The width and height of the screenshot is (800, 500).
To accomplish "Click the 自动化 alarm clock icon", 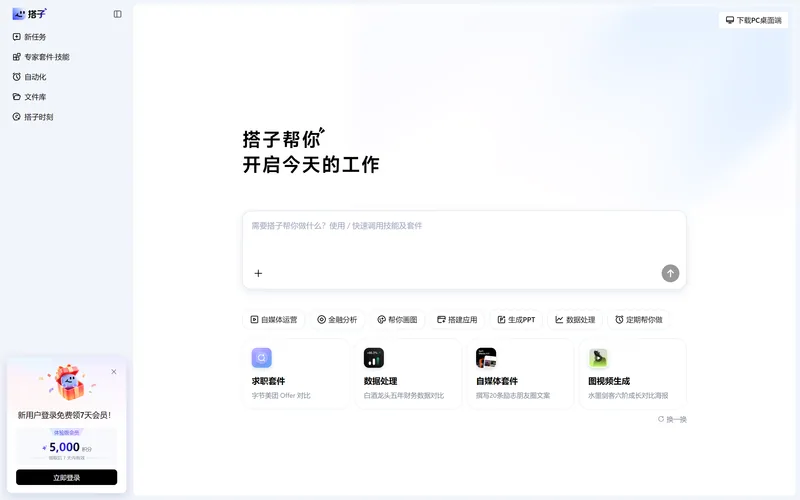I will point(17,77).
